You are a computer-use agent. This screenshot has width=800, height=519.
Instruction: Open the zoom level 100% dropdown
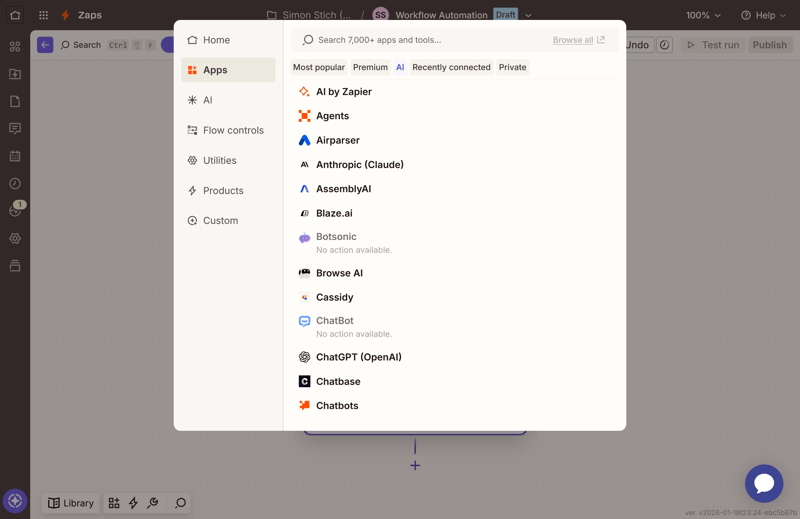click(703, 15)
